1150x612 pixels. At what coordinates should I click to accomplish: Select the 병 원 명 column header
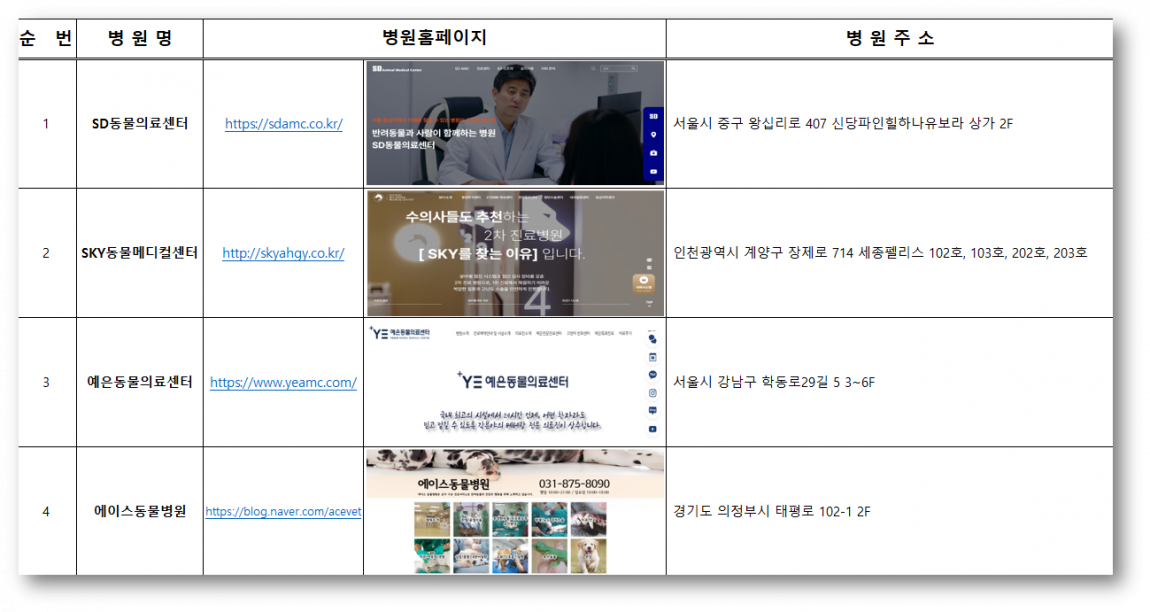point(140,39)
